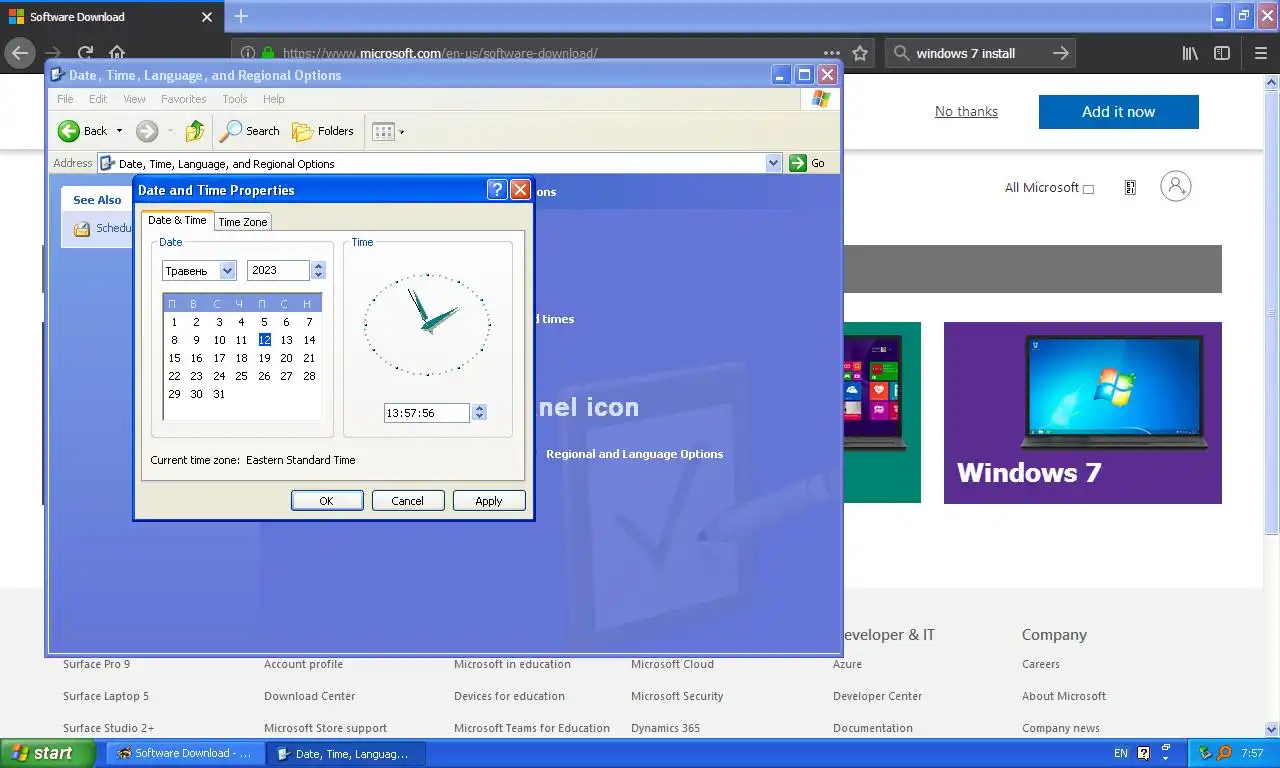
Task: Open the Tools menu
Action: pos(235,99)
